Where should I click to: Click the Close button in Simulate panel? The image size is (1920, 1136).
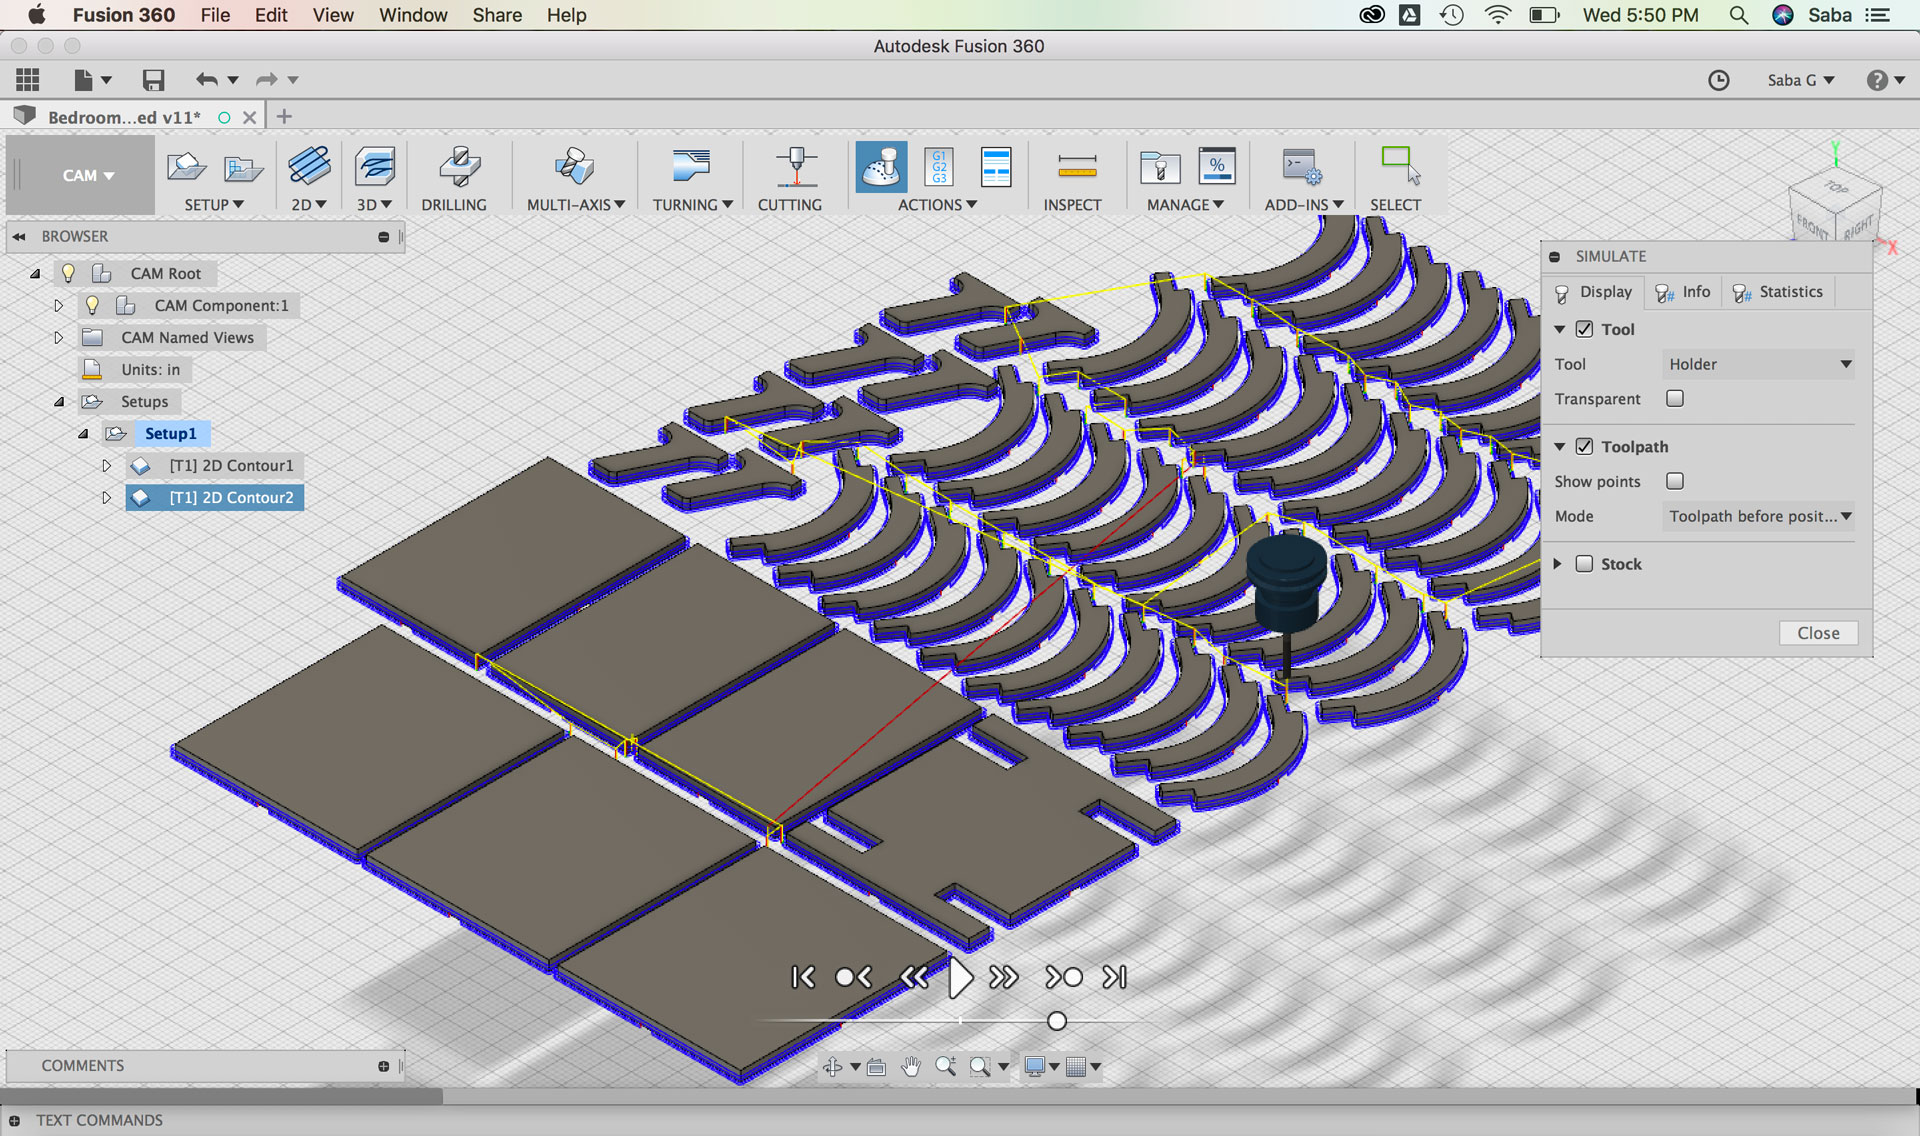tap(1817, 633)
